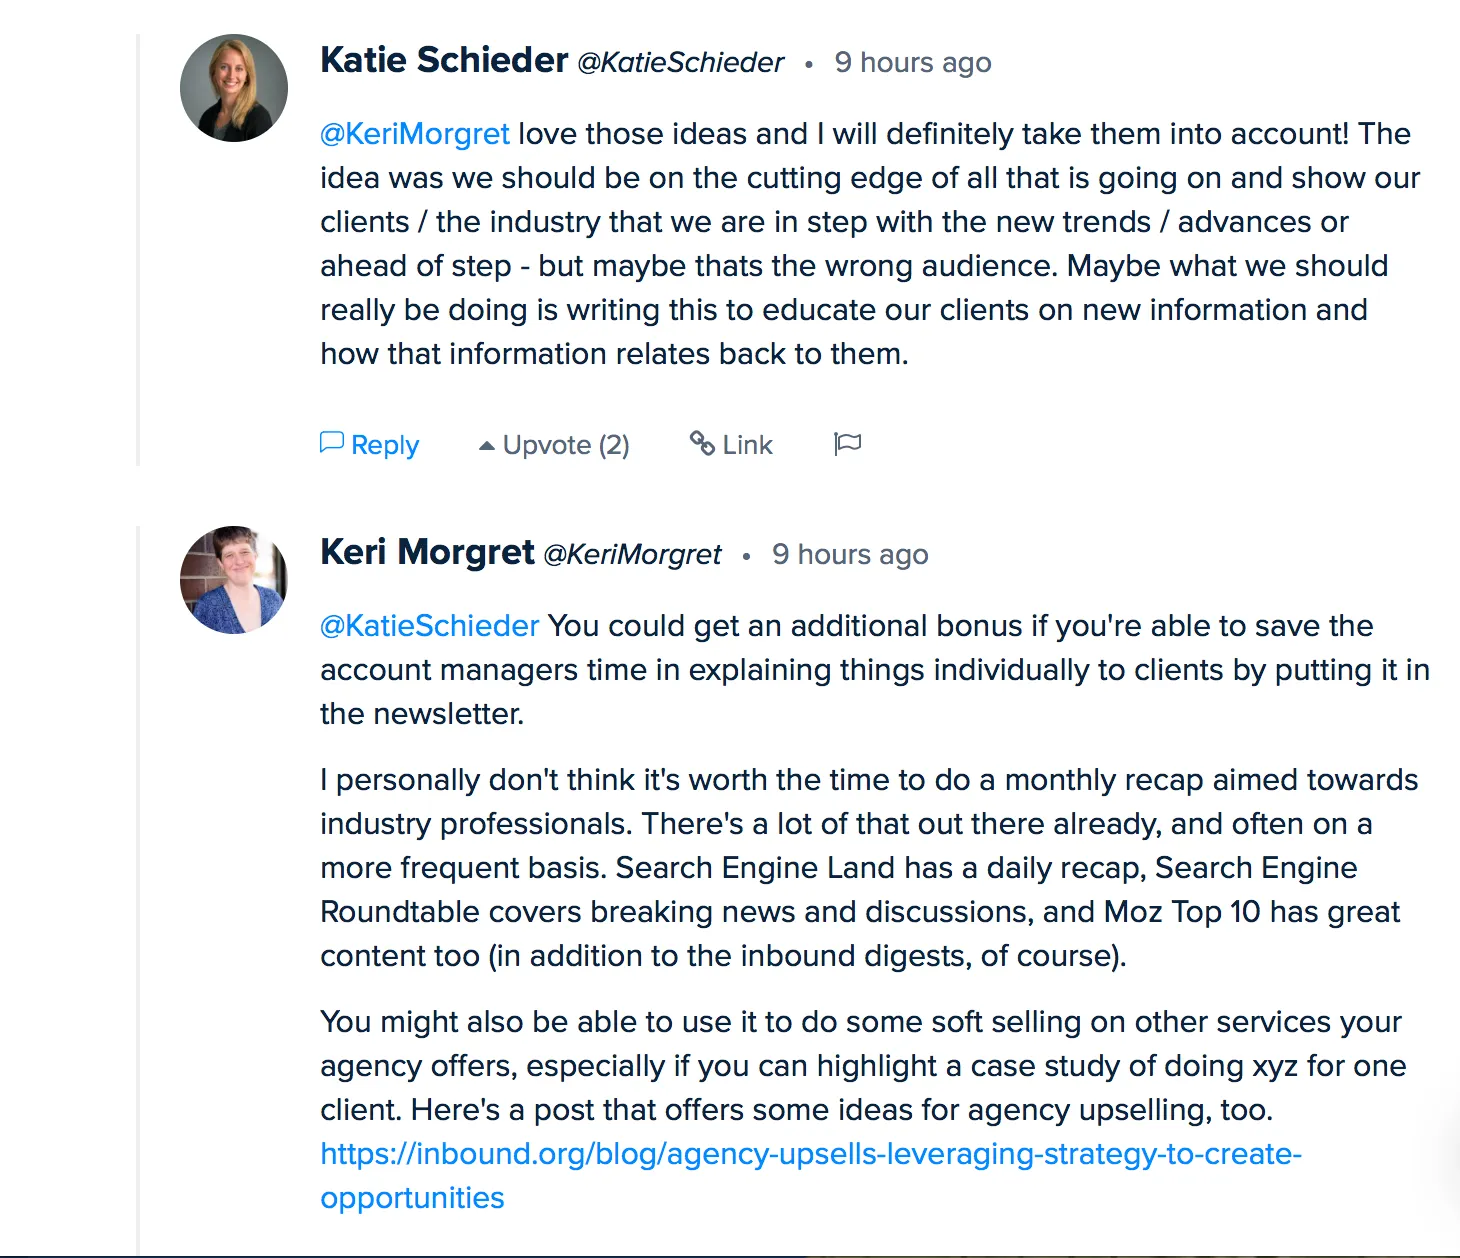Follow the blue @KatieSchieder mention in Keri's reply
This screenshot has width=1460, height=1258.
pyautogui.click(x=430, y=626)
